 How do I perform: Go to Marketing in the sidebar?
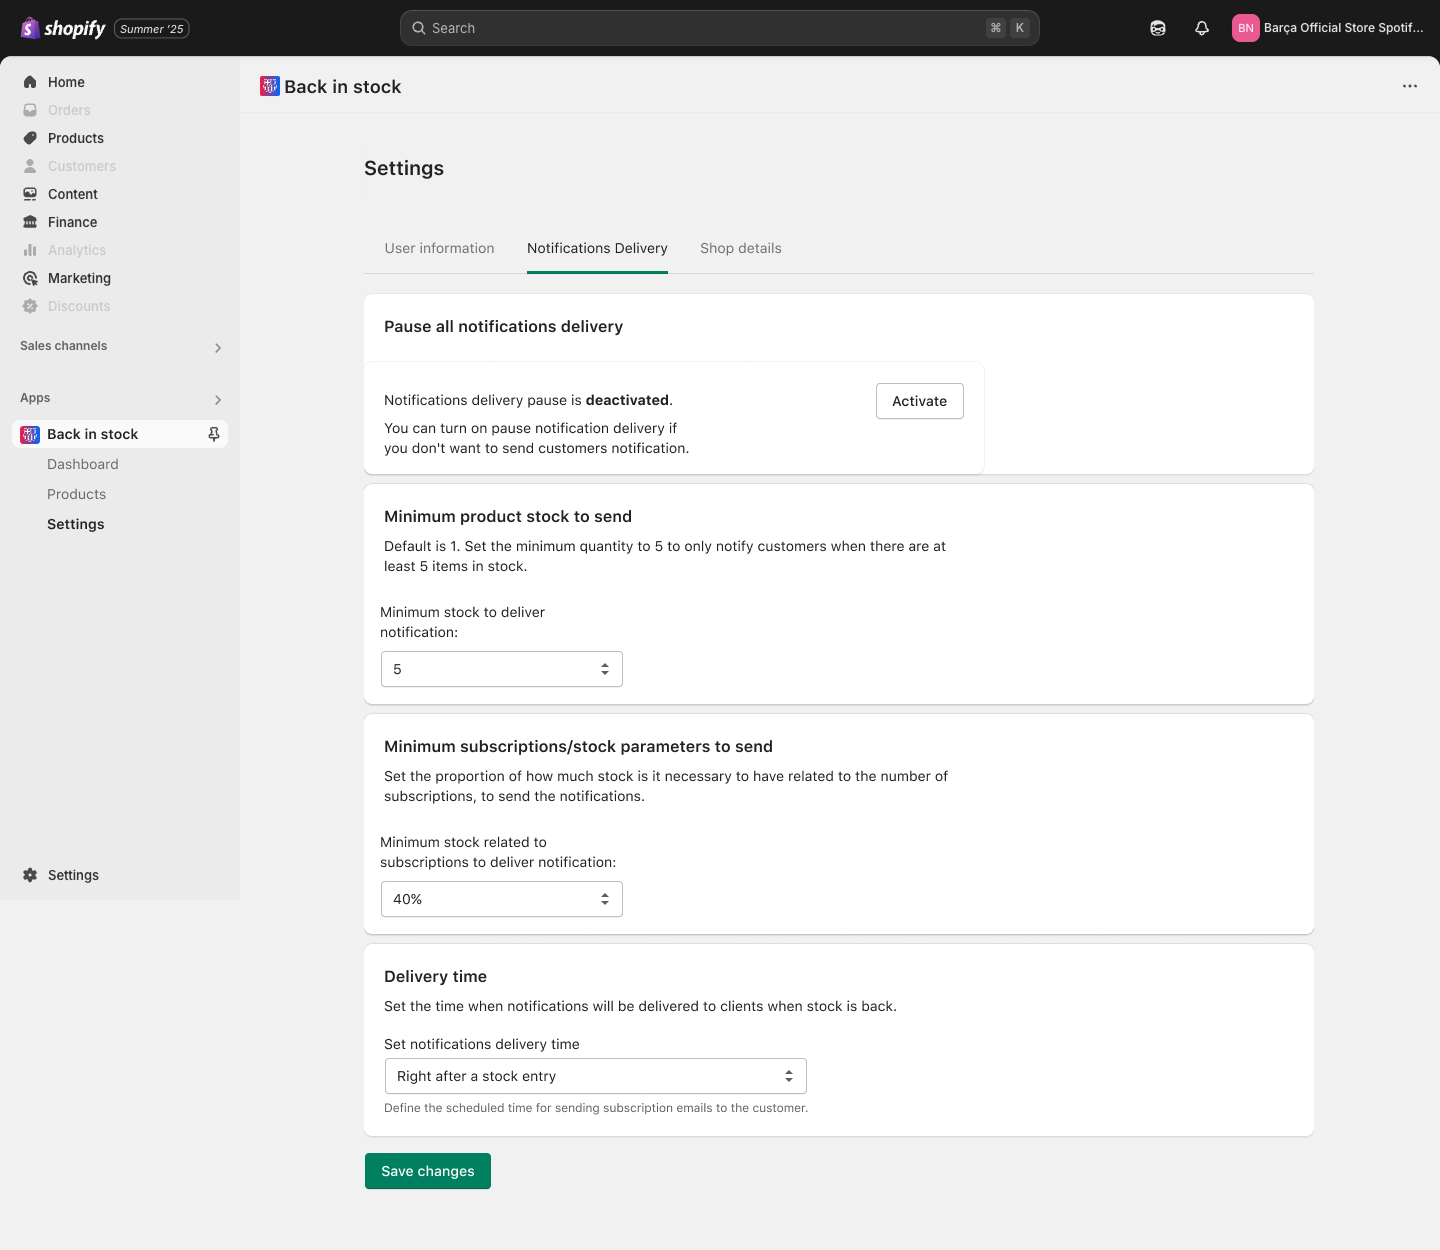pyautogui.click(x=79, y=278)
